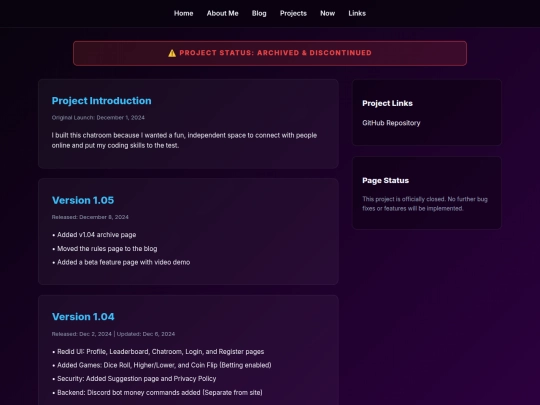Click the 'I built this chatroom' intro paragraph
Image resolution: width=540 pixels, height=405 pixels.
click(184, 140)
